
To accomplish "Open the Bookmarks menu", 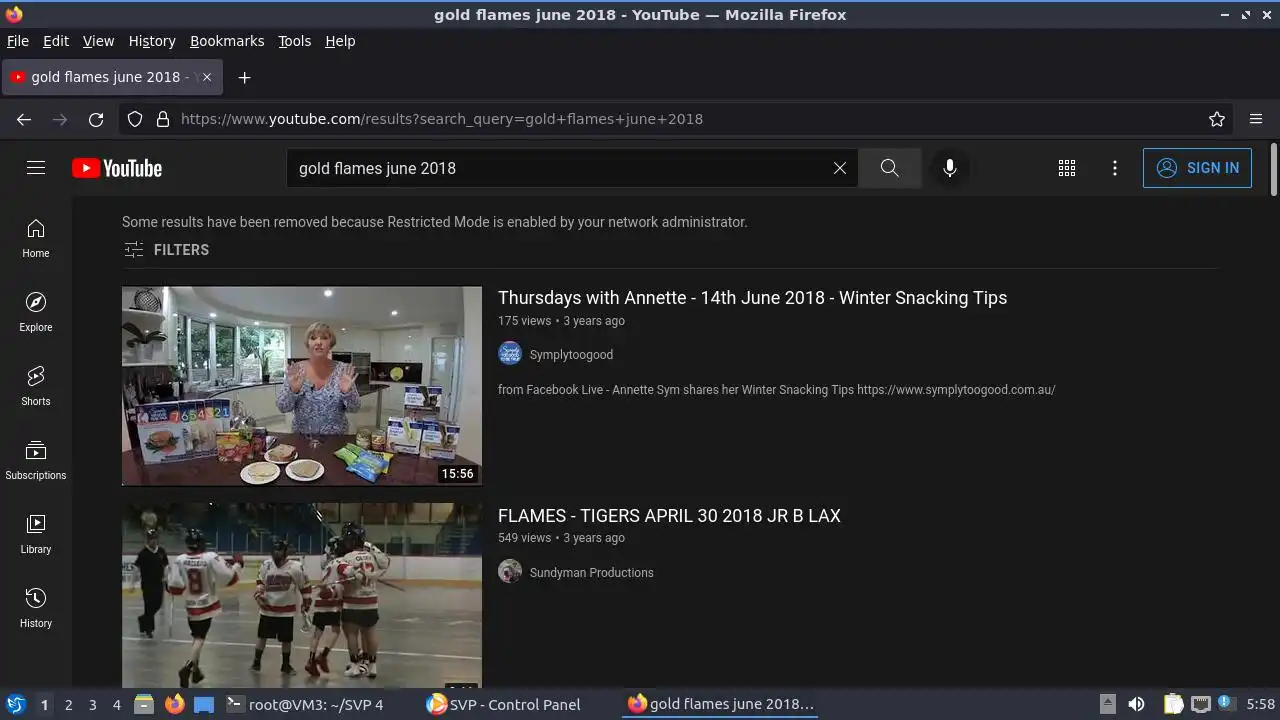I will click(227, 41).
